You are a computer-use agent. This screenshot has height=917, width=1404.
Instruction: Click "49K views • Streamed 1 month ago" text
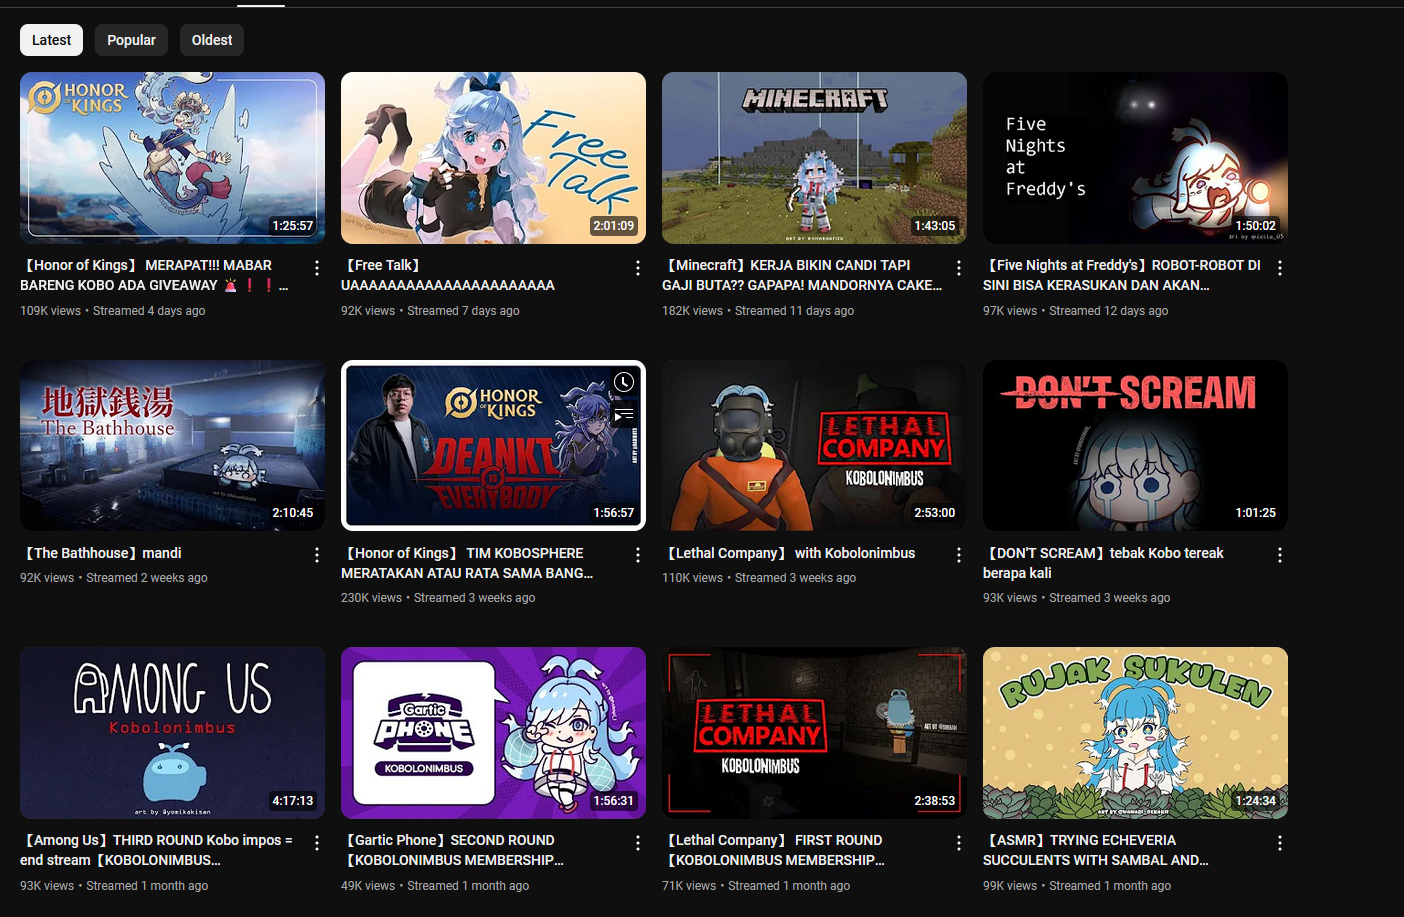tap(435, 886)
